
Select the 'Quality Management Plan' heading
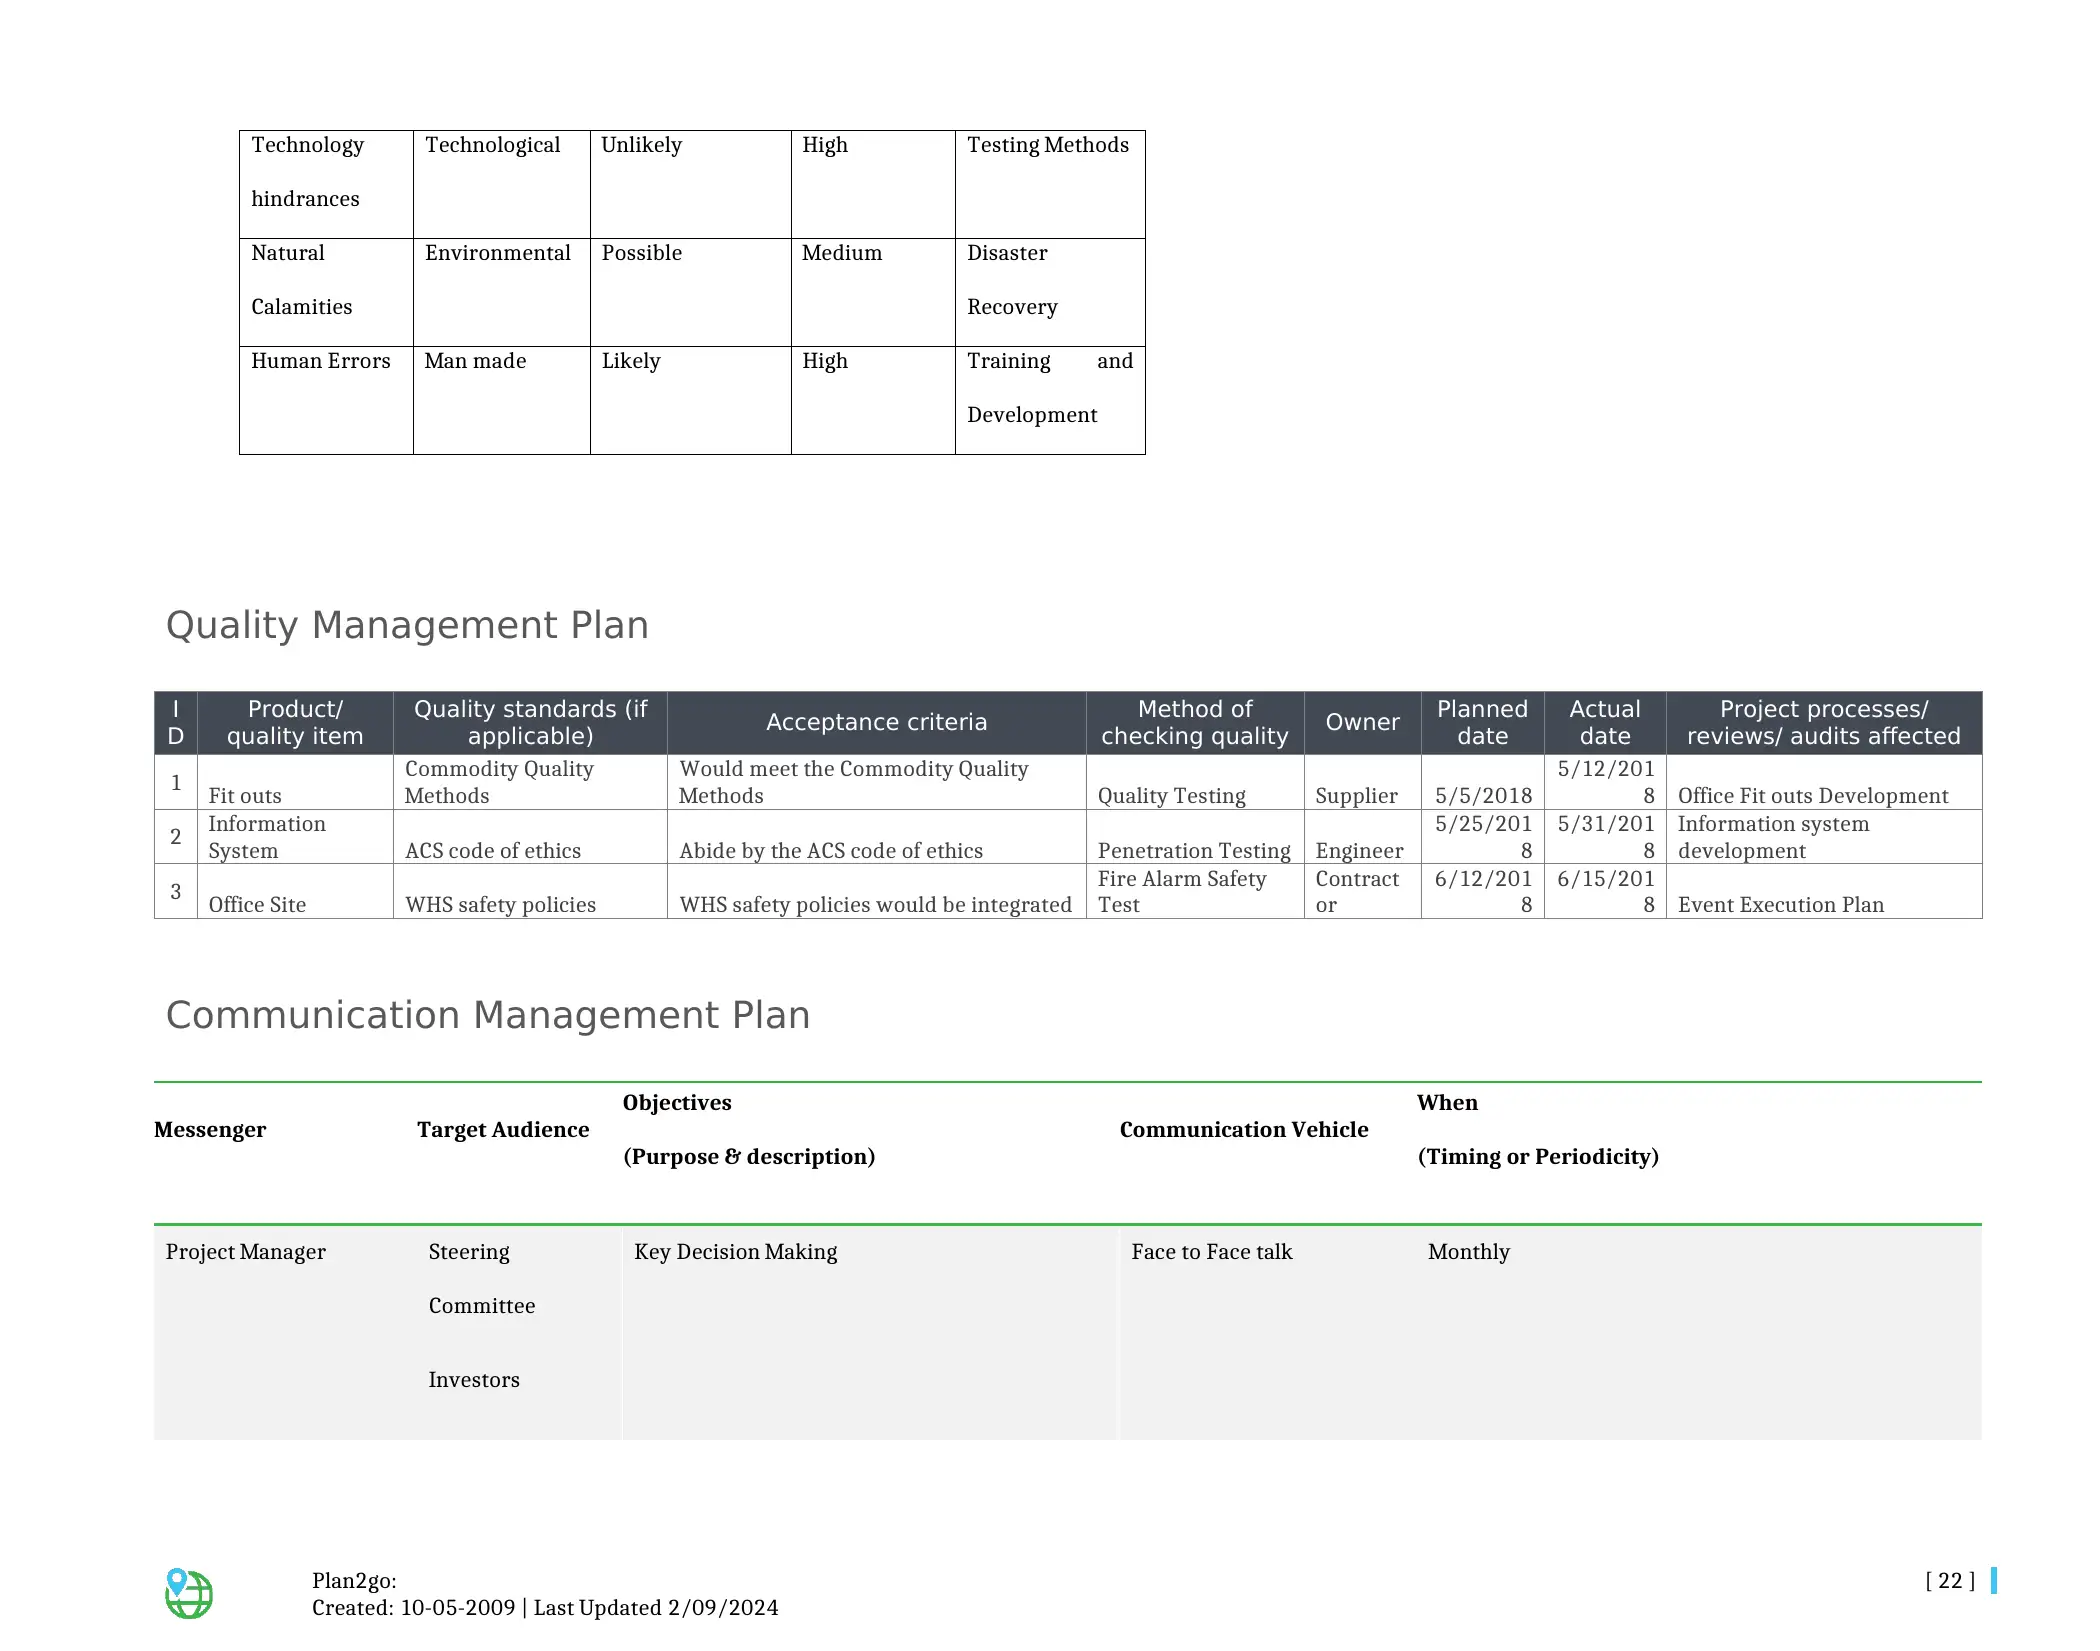pyautogui.click(x=407, y=625)
